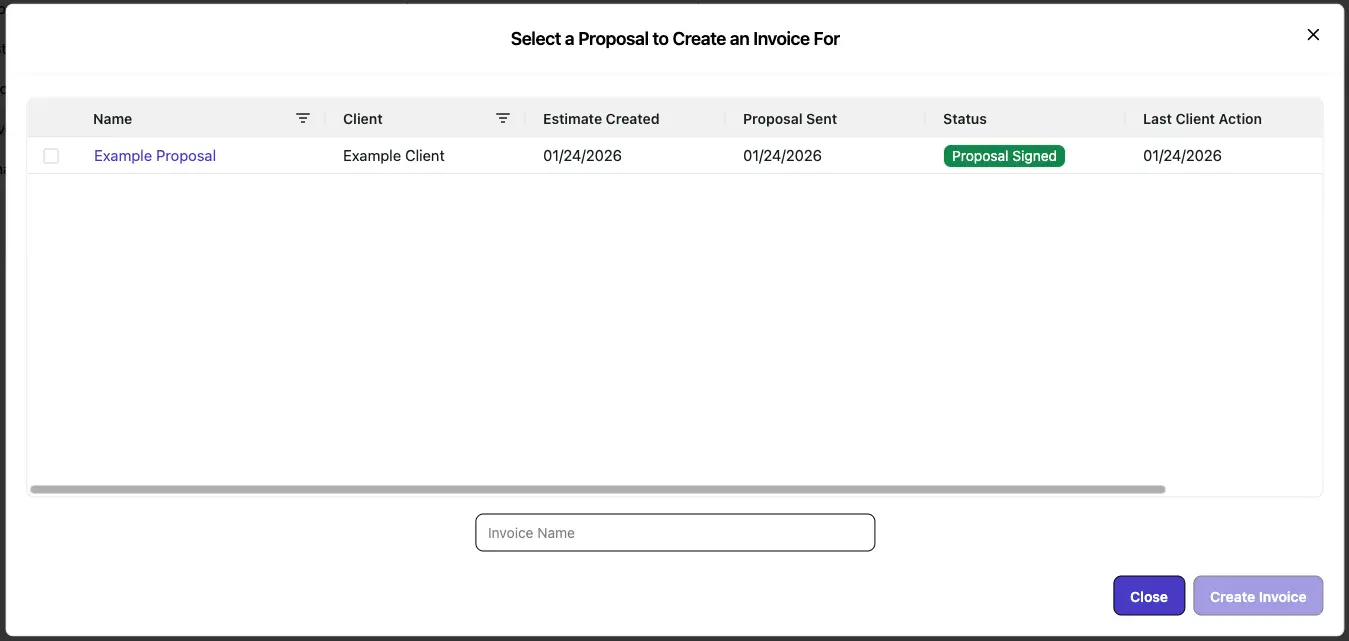Open the filter for the Client column
The image size is (1349, 641).
(503, 118)
